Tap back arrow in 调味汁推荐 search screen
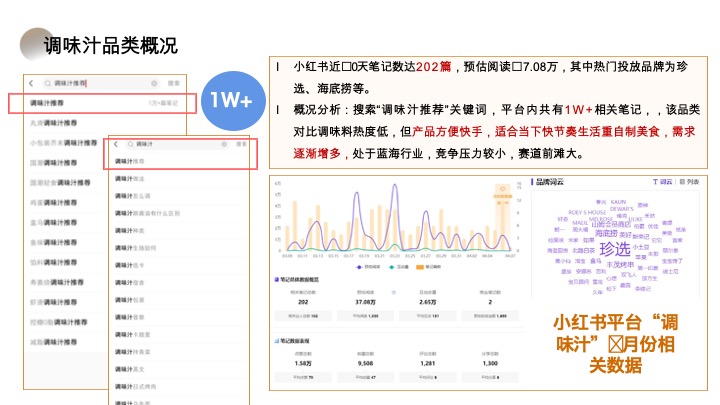 [x=31, y=83]
